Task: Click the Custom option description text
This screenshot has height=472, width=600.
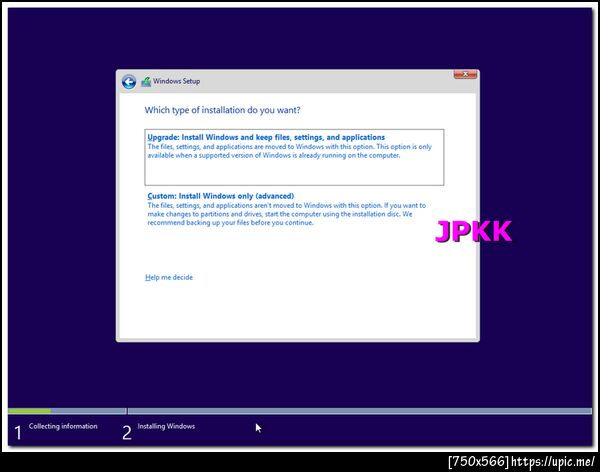Action: [287, 214]
